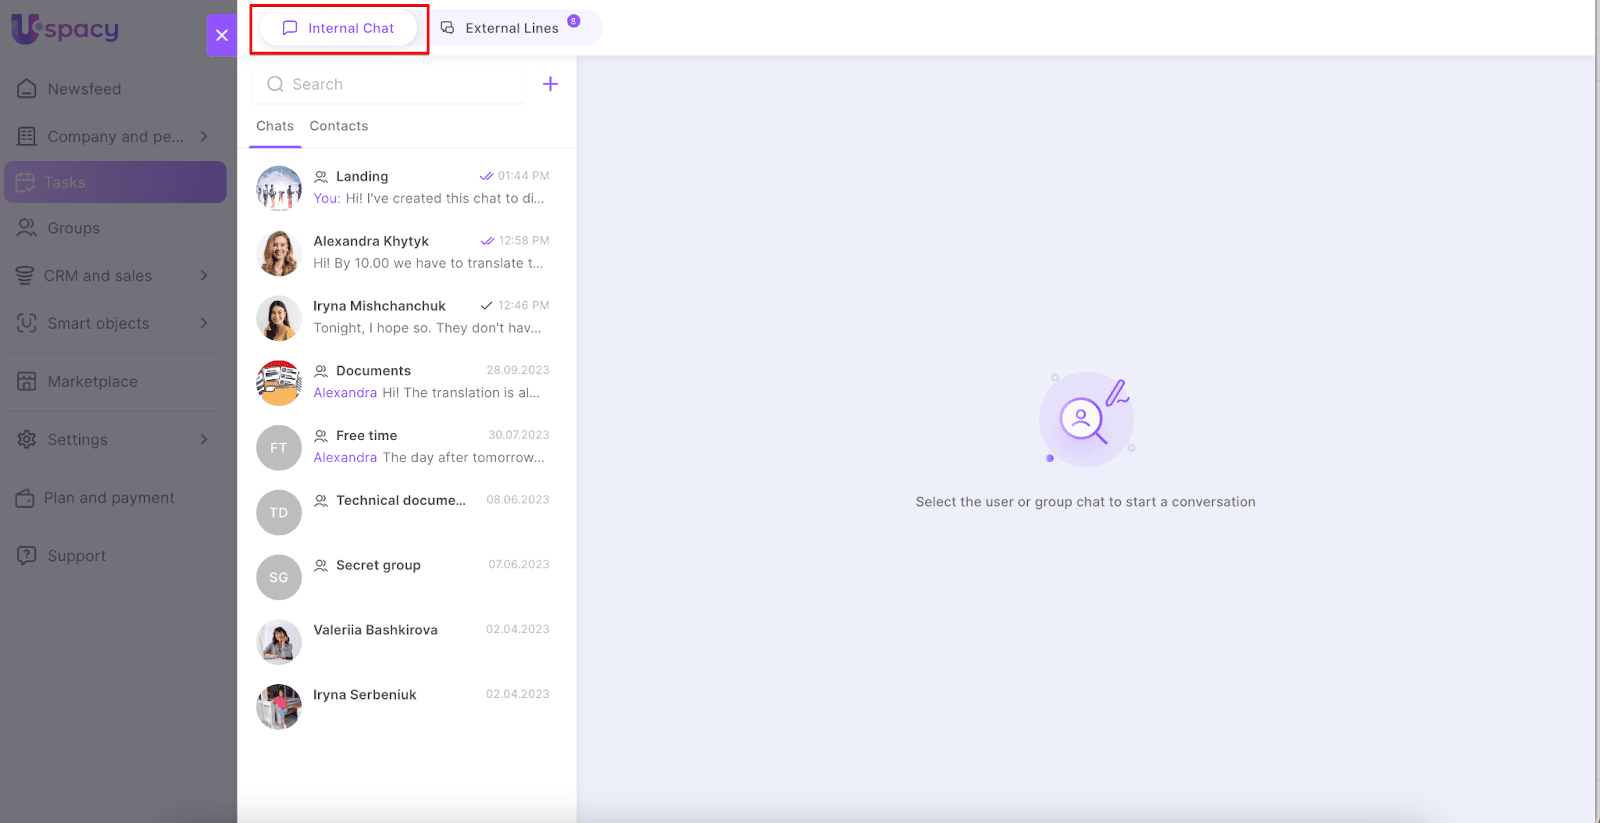Click the Tasks calendar icon in sidebar

click(25, 182)
